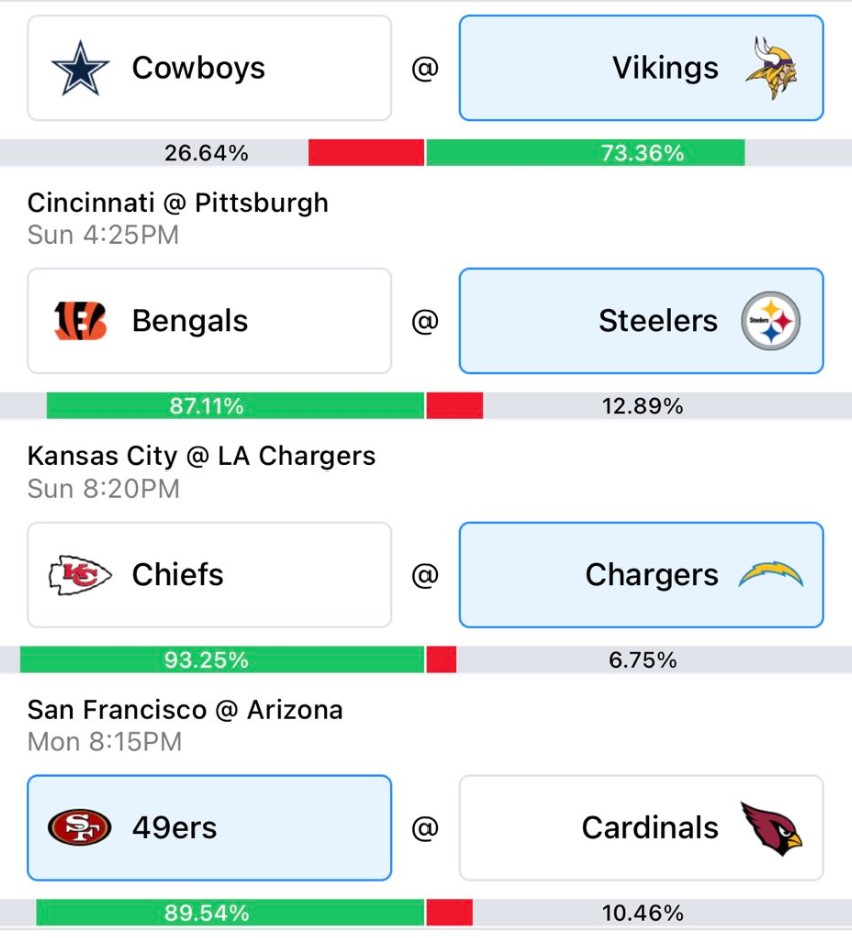
Task: Click the 87.11% Bengals pick bar
Action: pos(235,406)
